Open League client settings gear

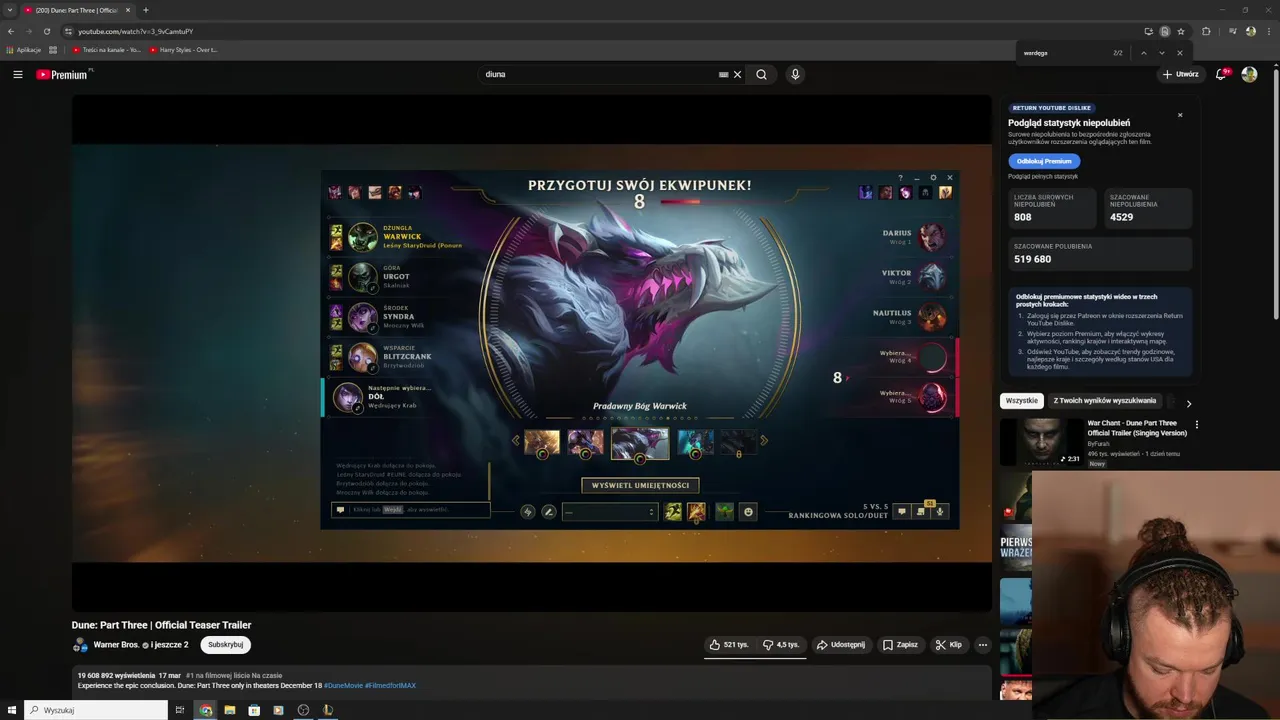[933, 178]
